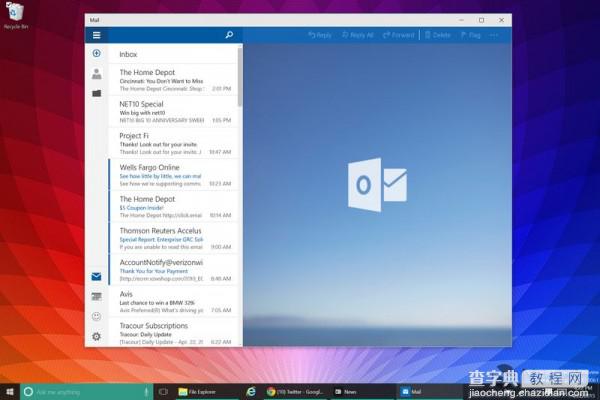Launch Internet Explorer from taskbar
This screenshot has width=600, height=400.
[251, 392]
